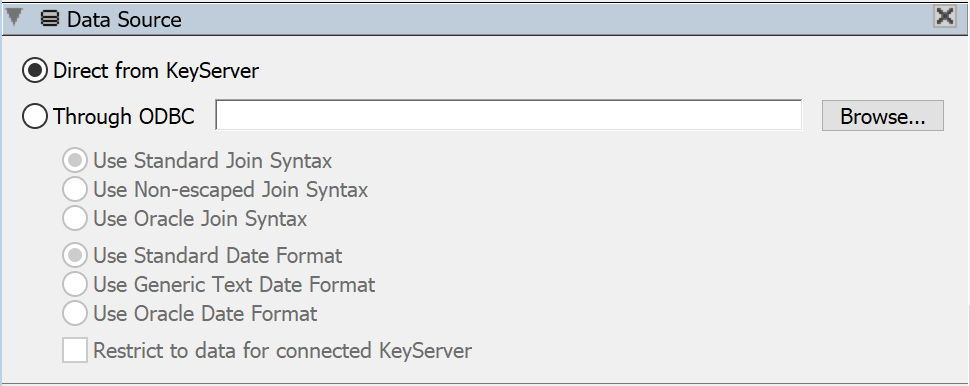Click the ODBC data source text field

[509, 115]
